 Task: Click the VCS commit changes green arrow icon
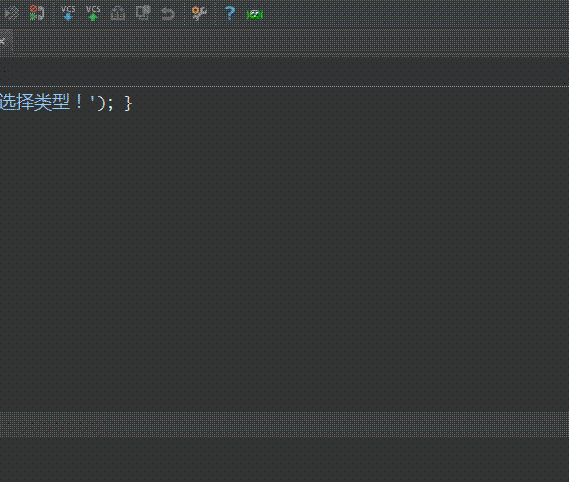click(x=93, y=13)
